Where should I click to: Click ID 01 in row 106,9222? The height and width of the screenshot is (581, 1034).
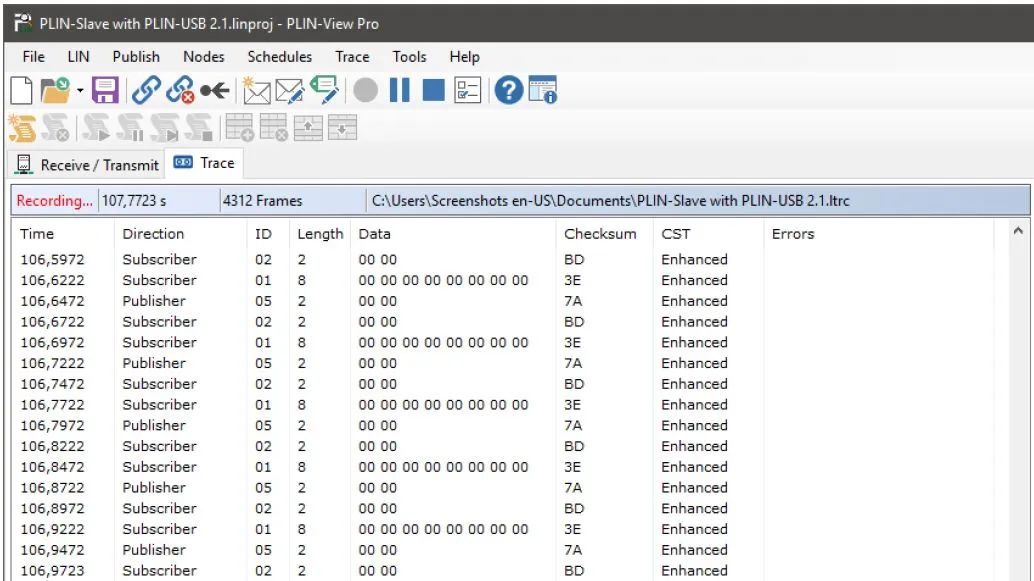click(263, 529)
